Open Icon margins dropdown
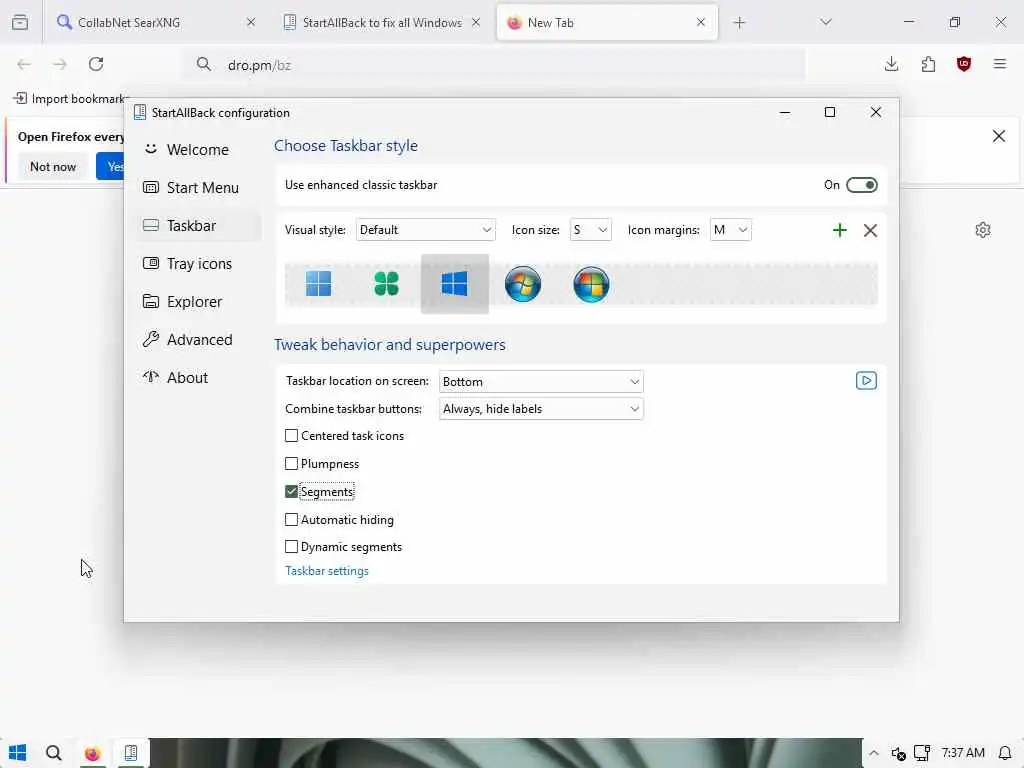This screenshot has height=768, width=1024. pyautogui.click(x=730, y=230)
